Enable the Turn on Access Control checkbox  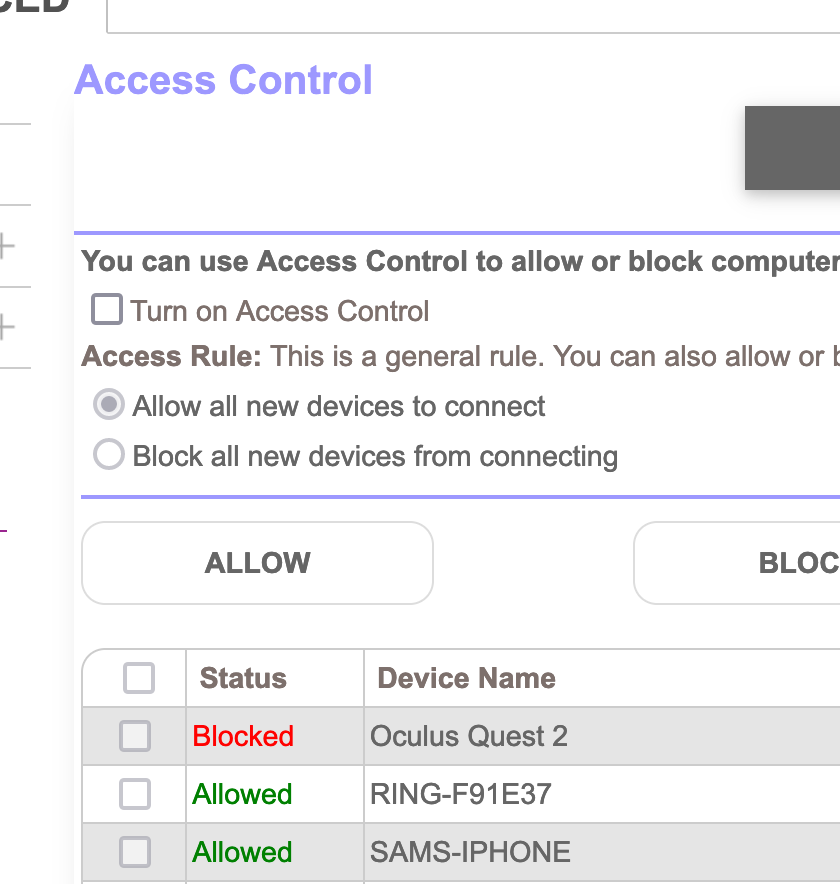point(107,310)
